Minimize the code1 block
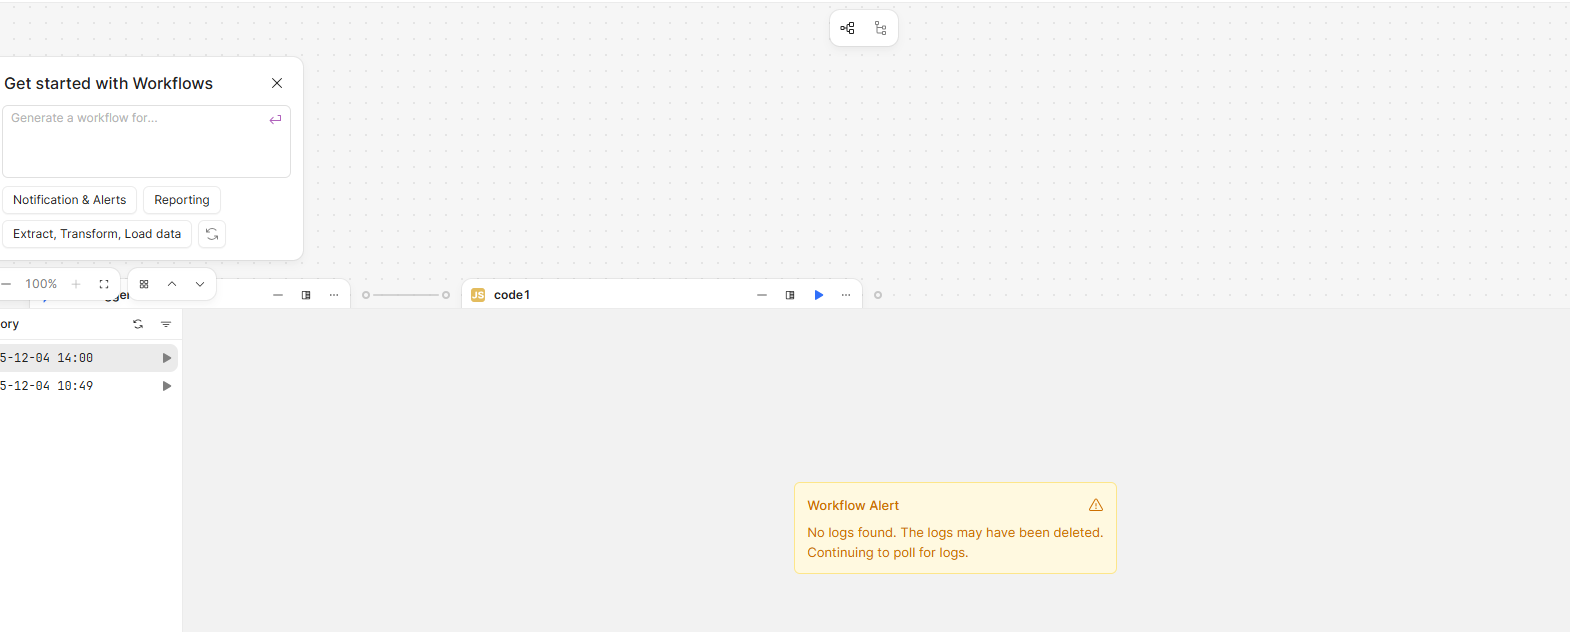This screenshot has width=1570, height=632. point(762,295)
